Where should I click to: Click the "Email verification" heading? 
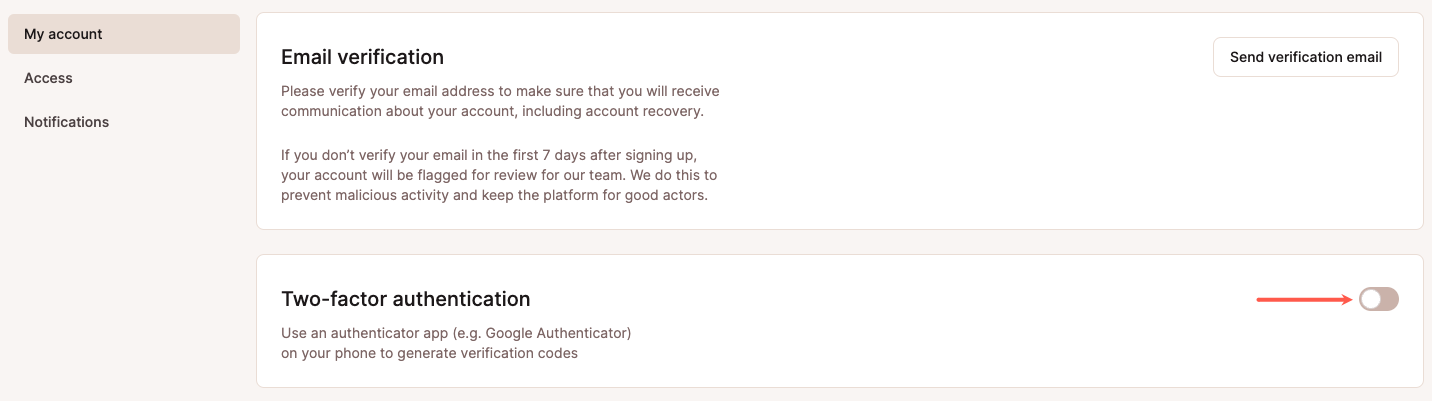362,57
